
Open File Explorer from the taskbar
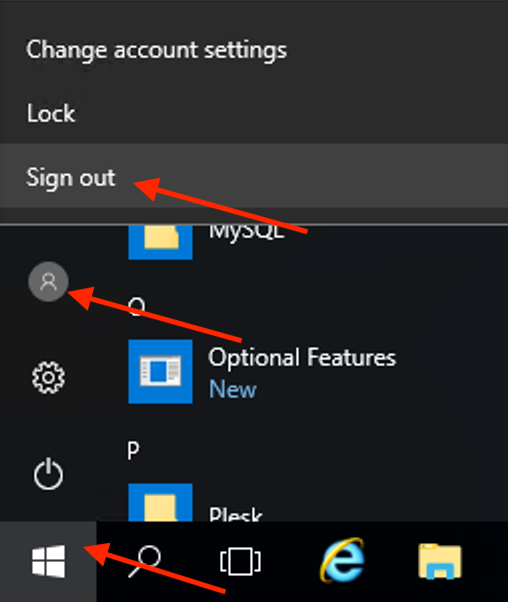click(x=440, y=561)
